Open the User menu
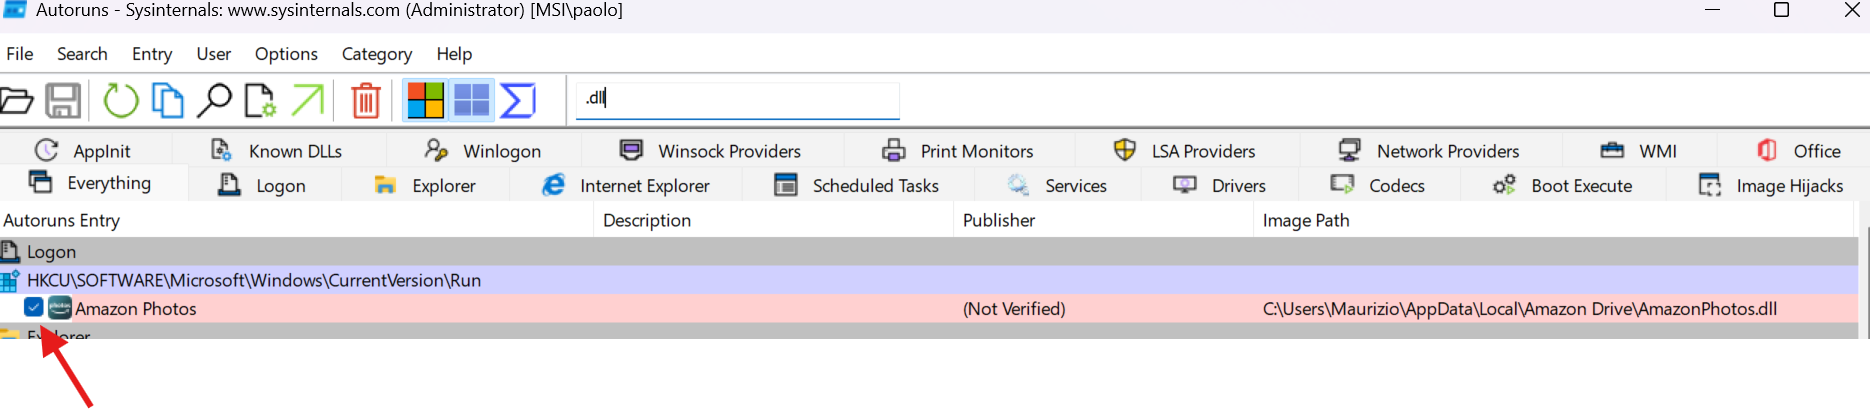The width and height of the screenshot is (1870, 409). pyautogui.click(x=214, y=54)
